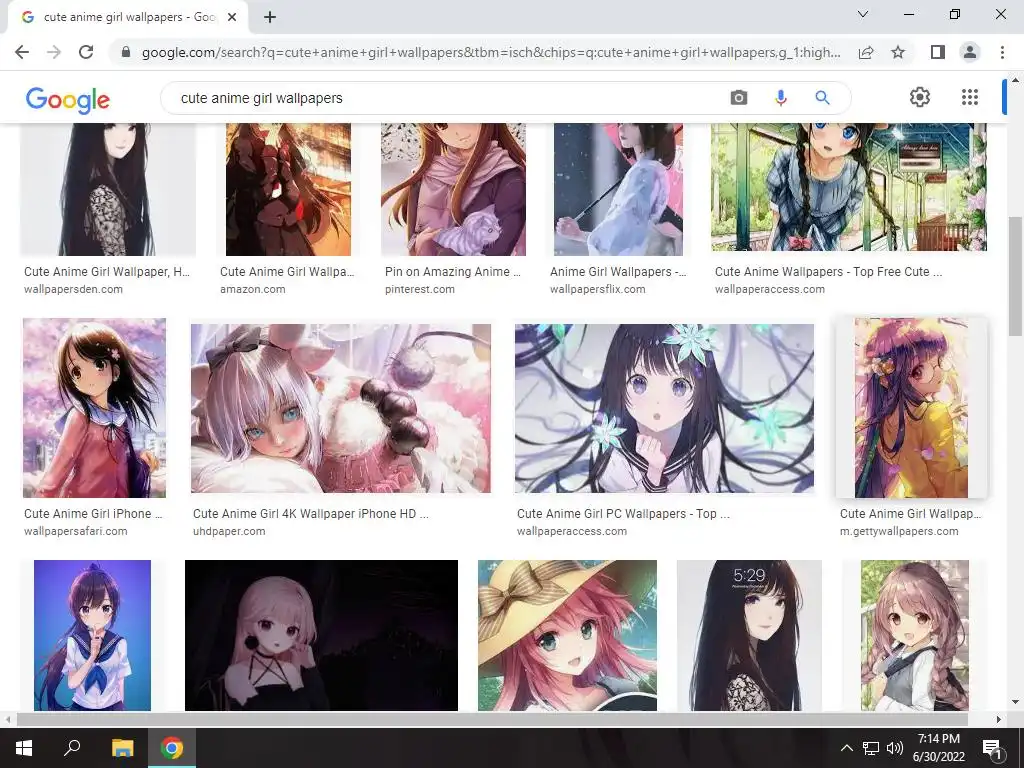The height and width of the screenshot is (768, 1024).
Task: Click 'Cute Anime Girl iPhone ...' title
Action: tap(93, 514)
